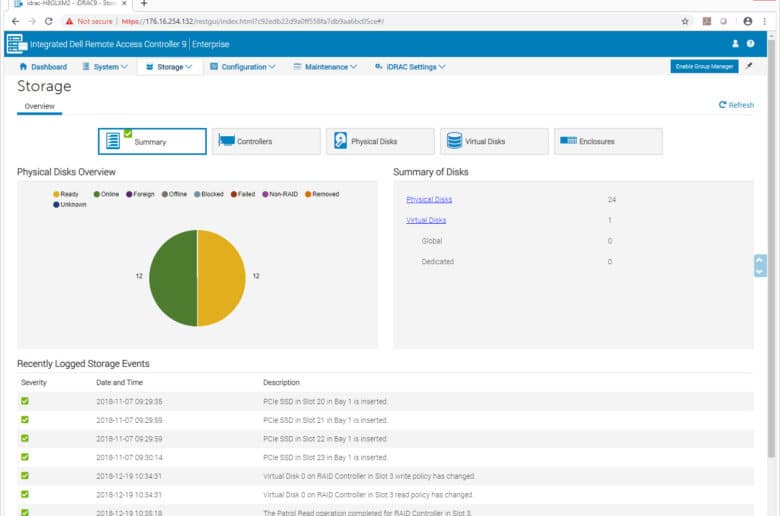Image resolution: width=780 pixels, height=516 pixels.
Task: Click the yellow Ready pie slice
Action: tap(222, 278)
